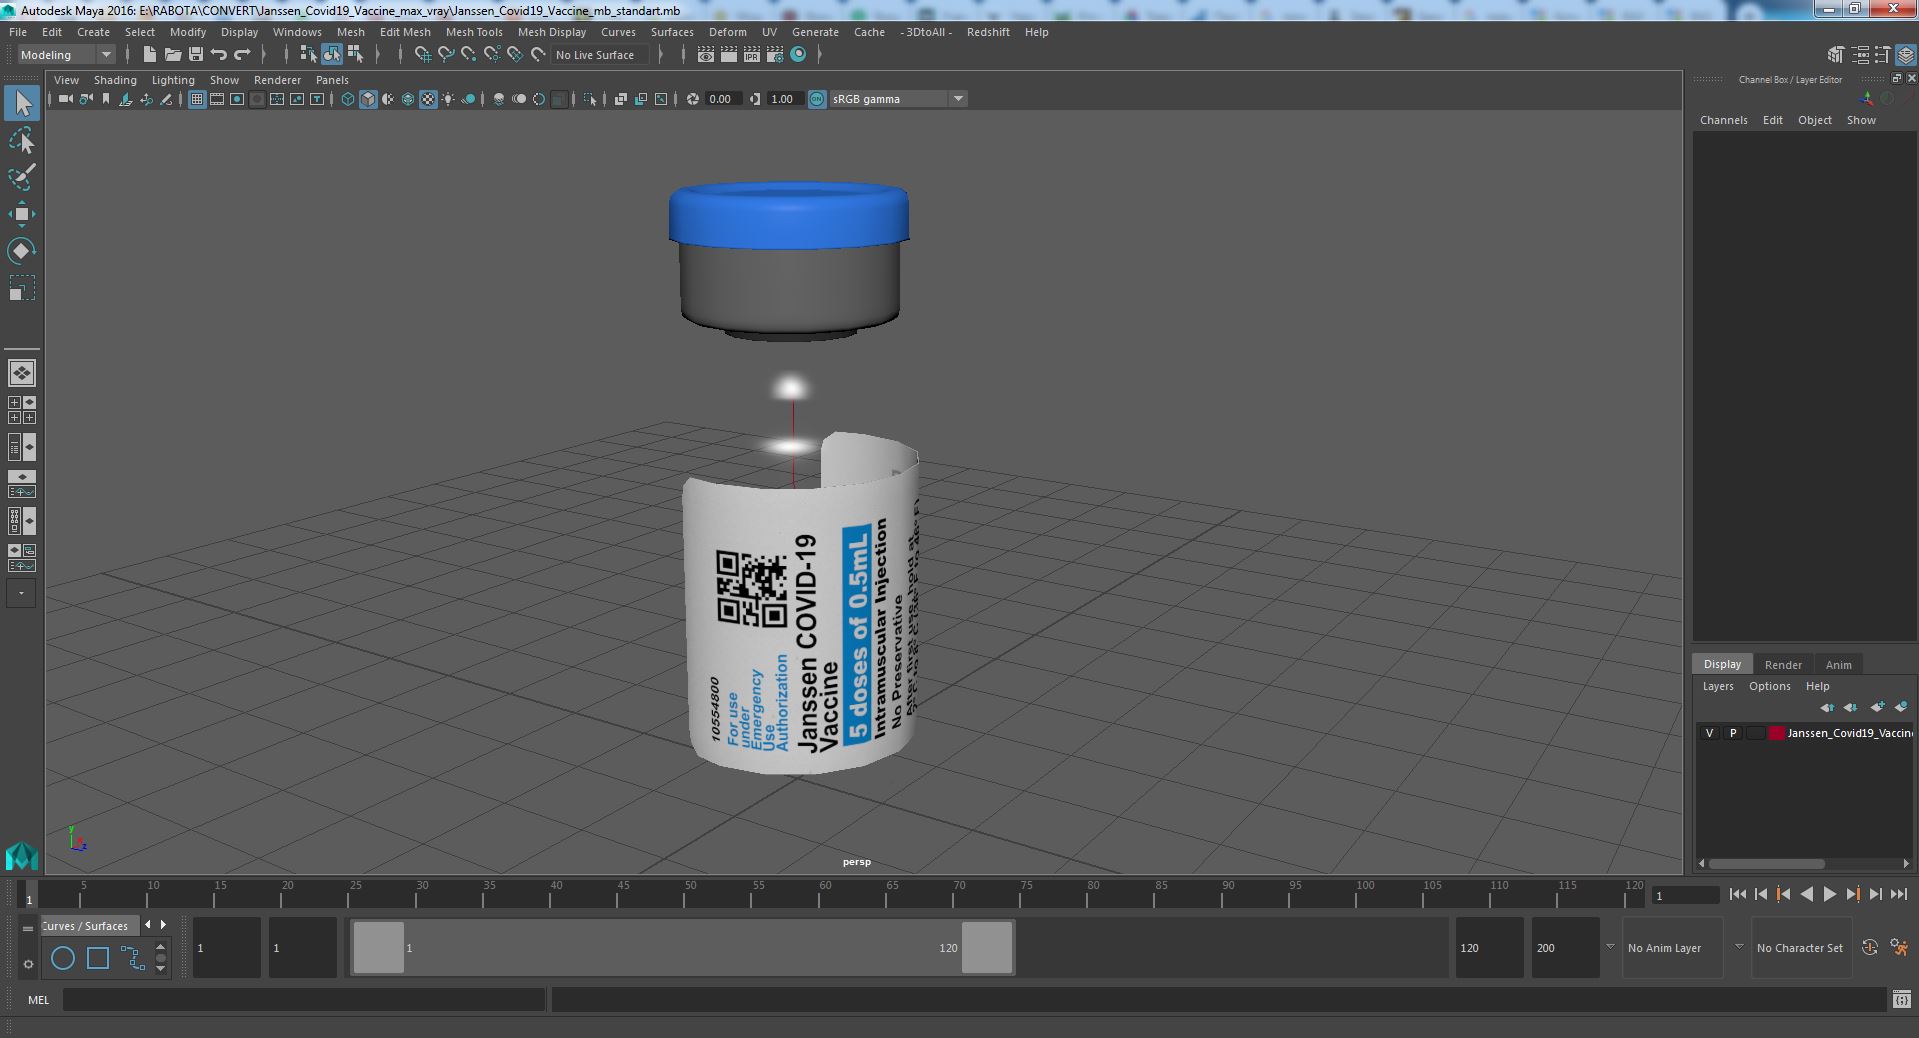The width and height of the screenshot is (1919, 1038).
Task: Open Layers menu in Layer Editor
Action: coord(1718,686)
